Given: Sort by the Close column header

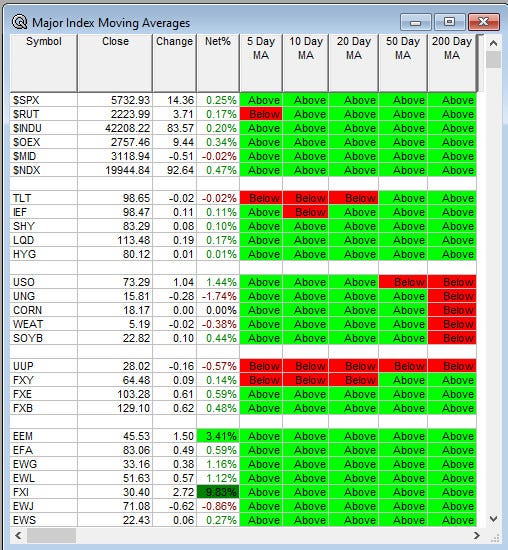Looking at the screenshot, I should 115,63.
